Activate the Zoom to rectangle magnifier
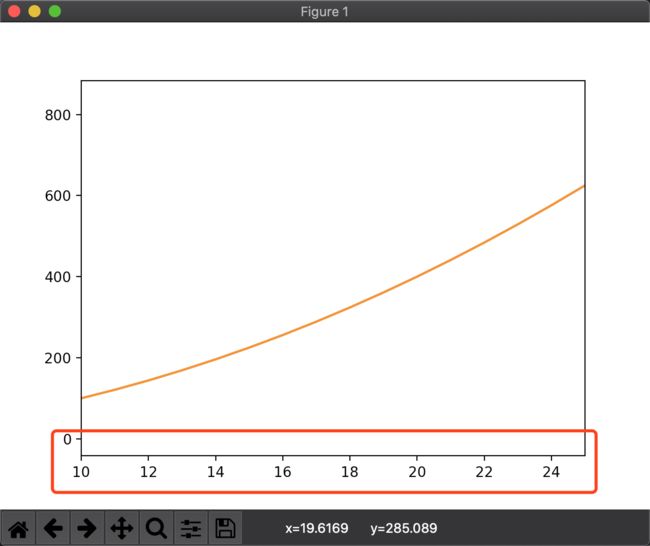Screen dimensions: 650x546 156,528
